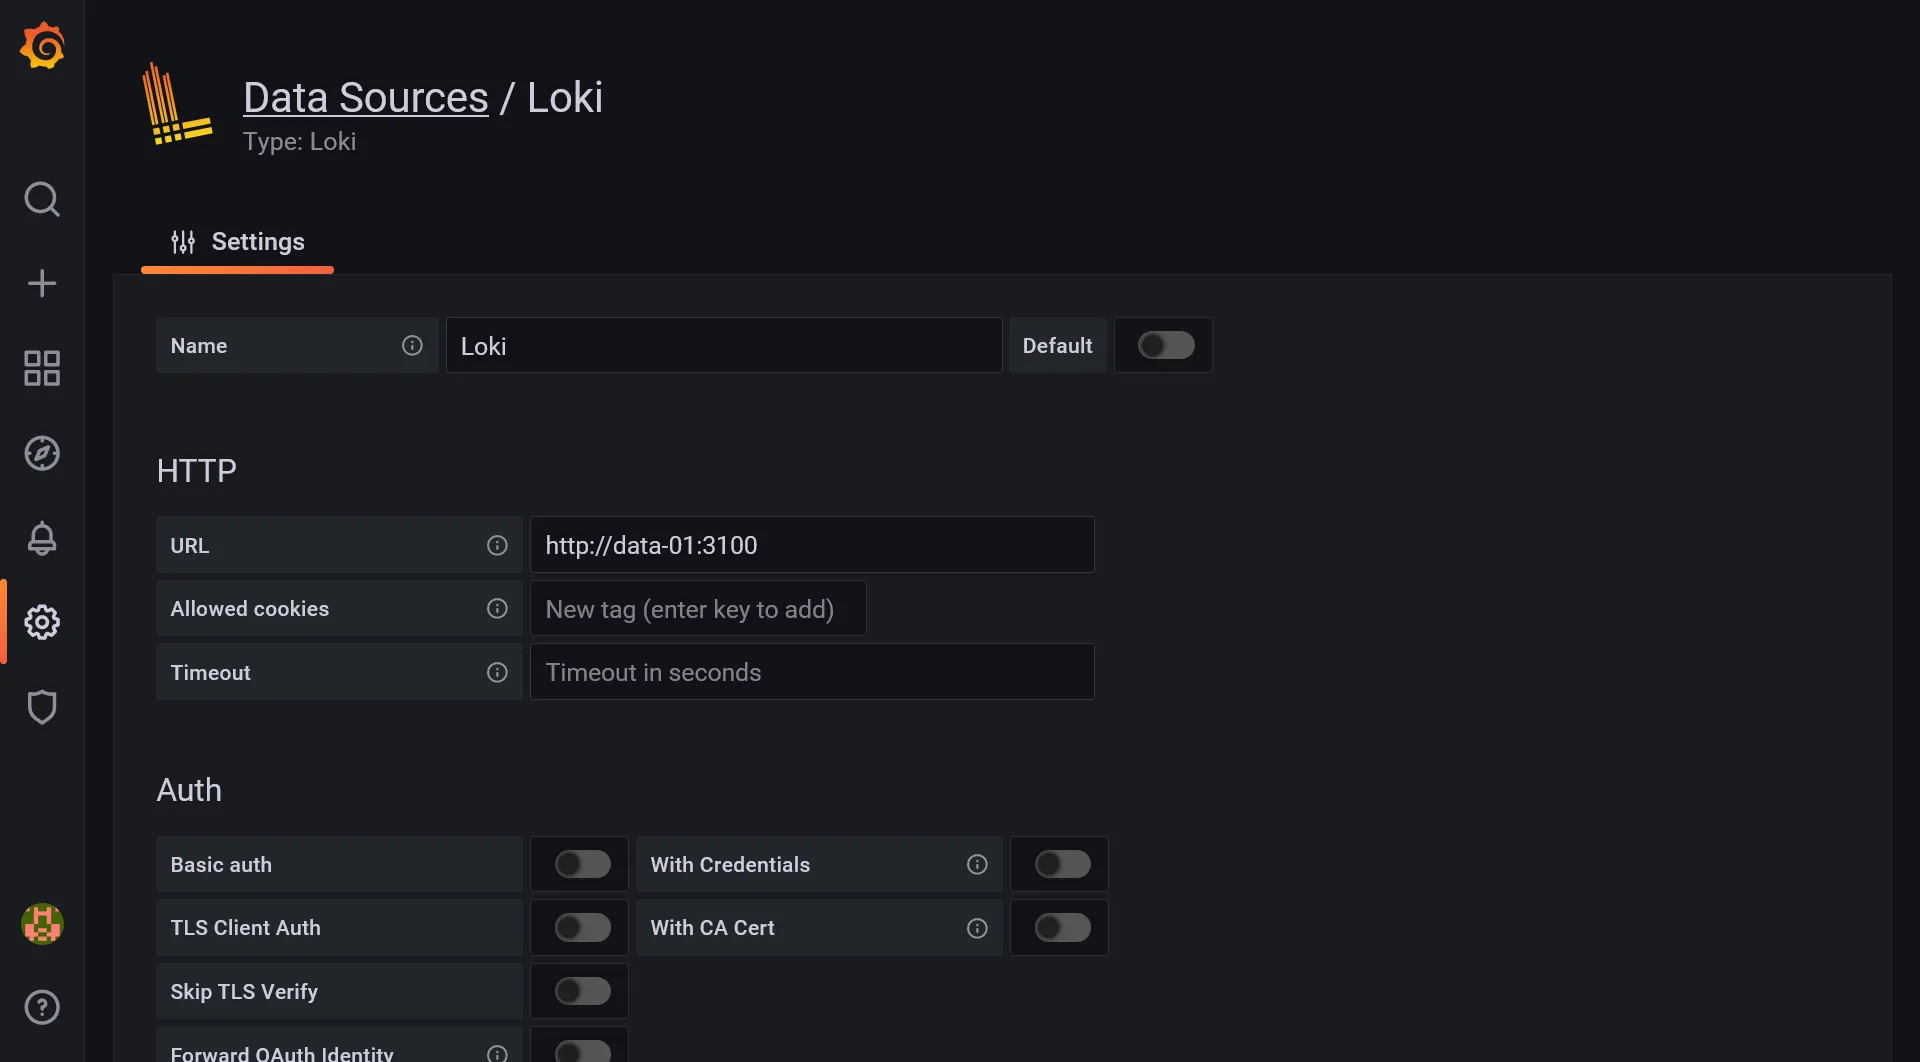Show the Timeout info tooltip

[497, 672]
